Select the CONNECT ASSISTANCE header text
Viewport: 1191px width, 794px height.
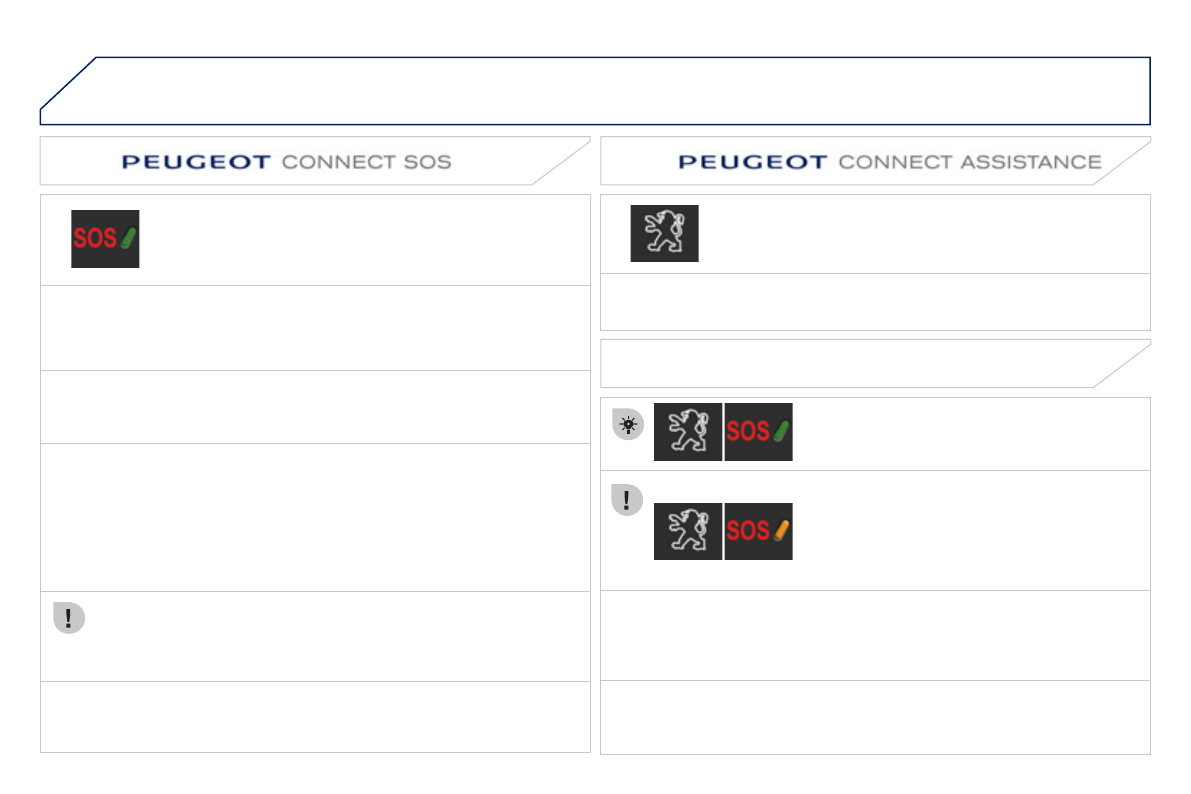click(x=969, y=162)
